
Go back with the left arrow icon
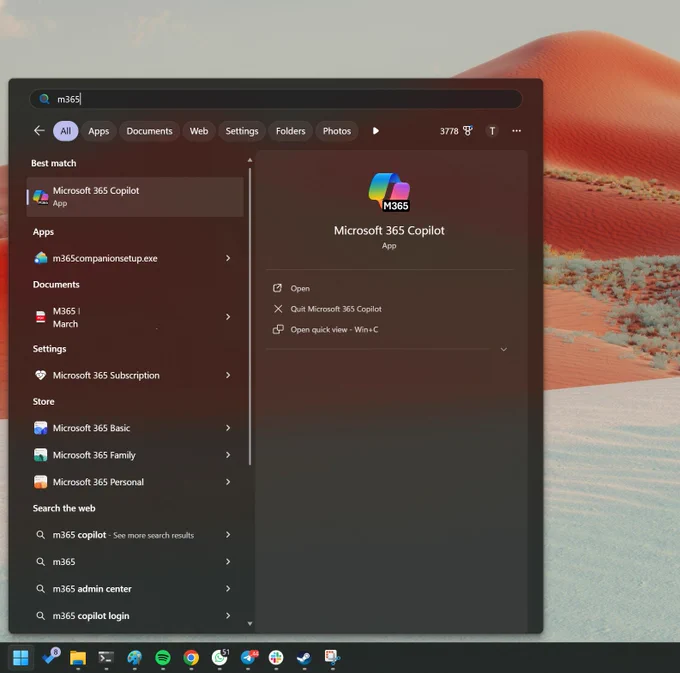pos(39,131)
